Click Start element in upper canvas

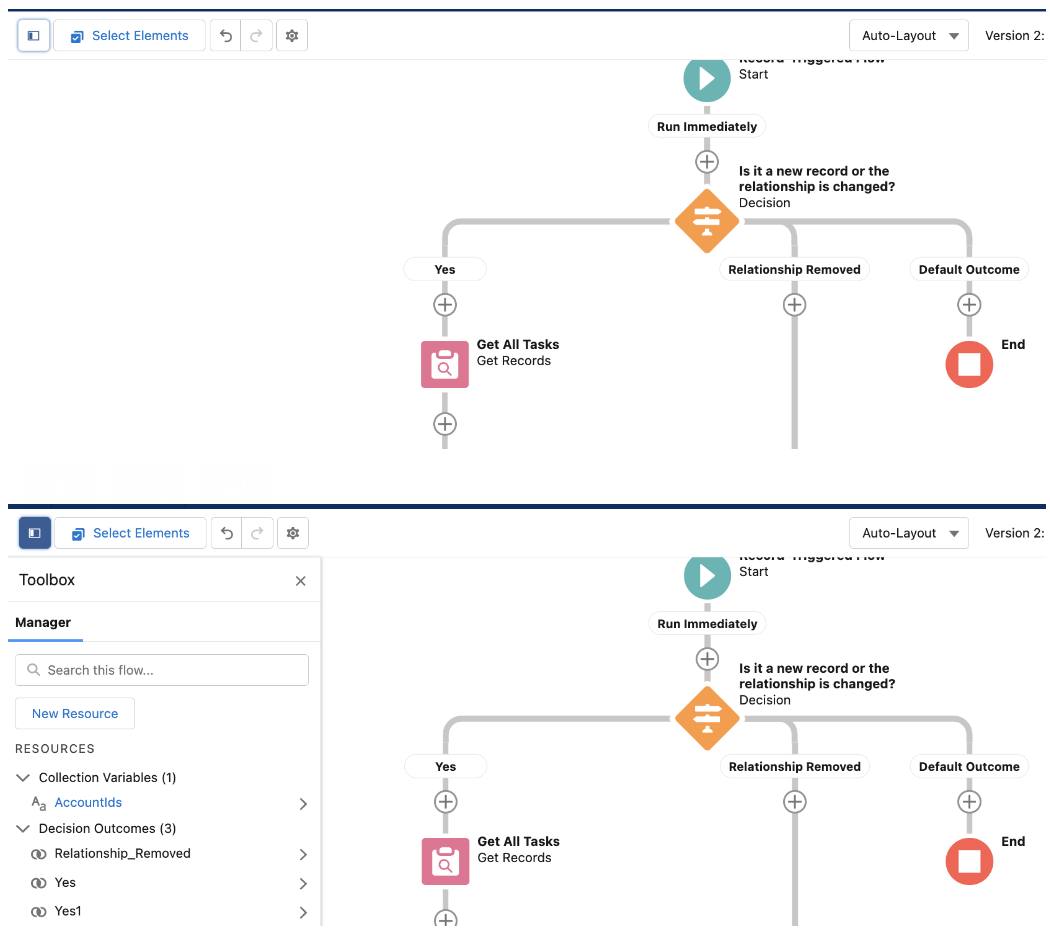click(x=706, y=78)
